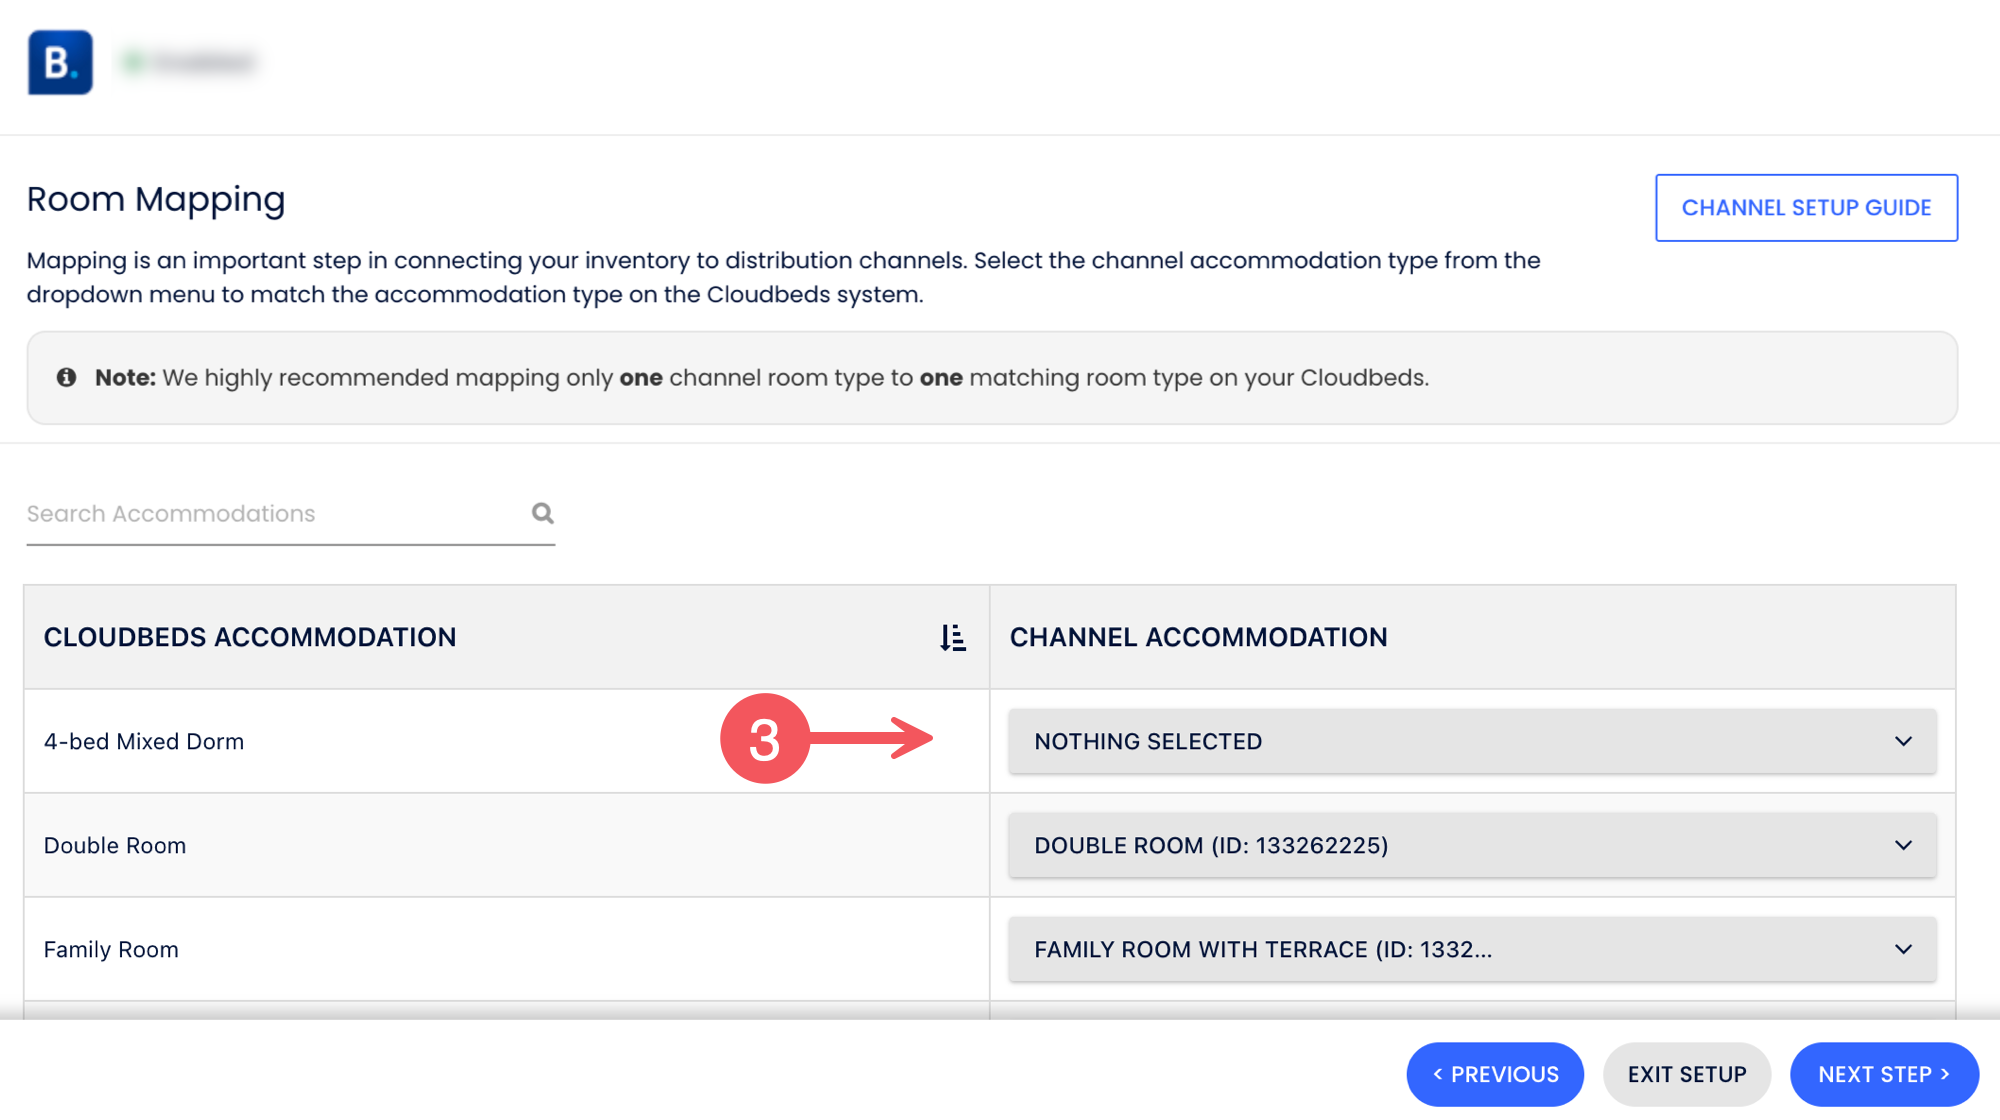
Task: Sort Cloudbeds Accommodation column with the sort icon
Action: click(952, 637)
